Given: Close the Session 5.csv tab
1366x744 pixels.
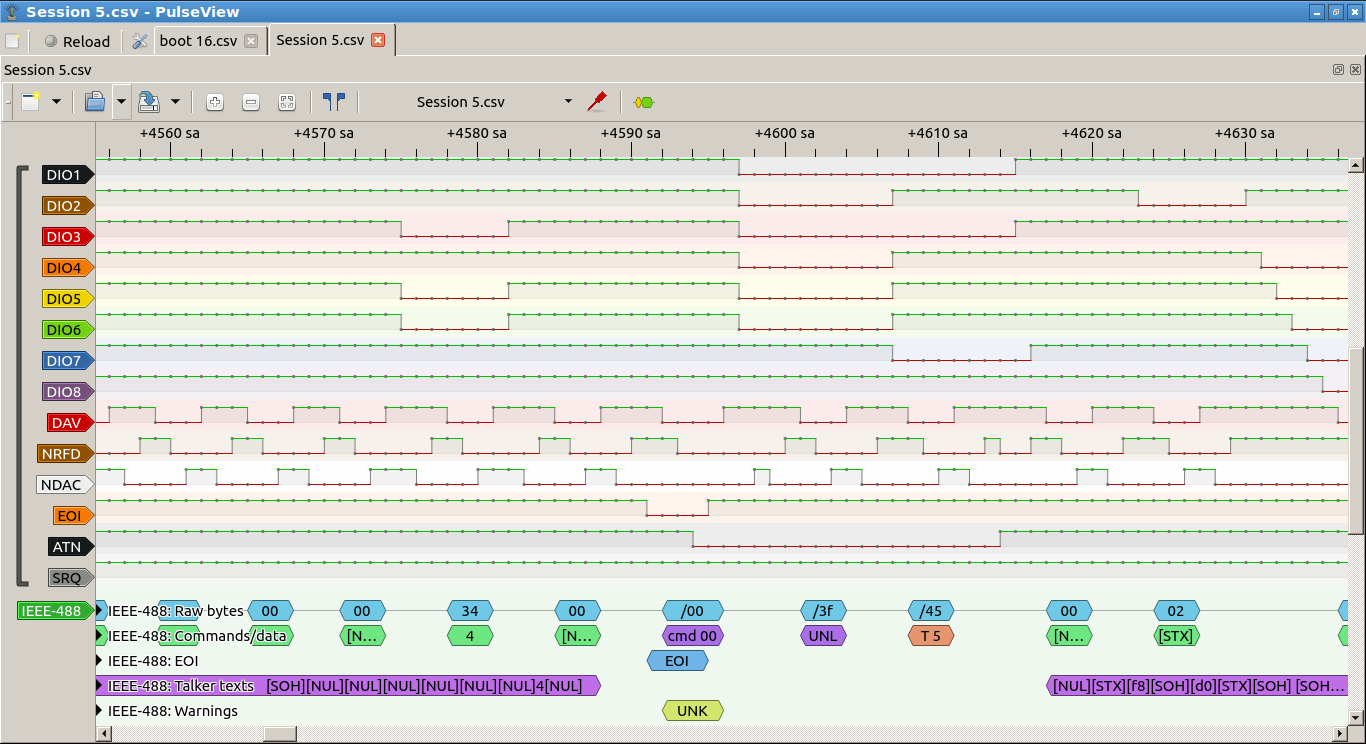Looking at the screenshot, I should [378, 40].
